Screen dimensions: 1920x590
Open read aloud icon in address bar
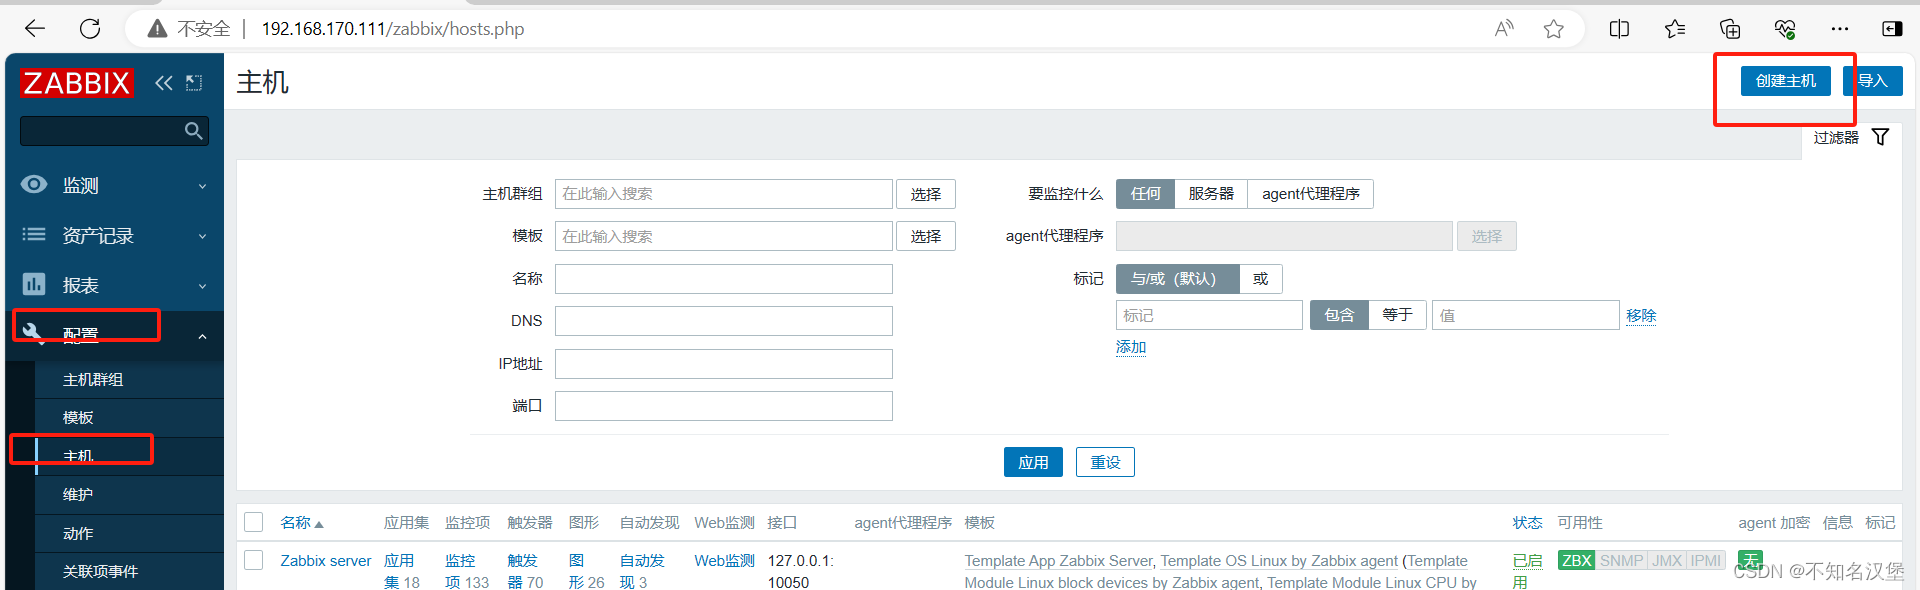click(1504, 29)
